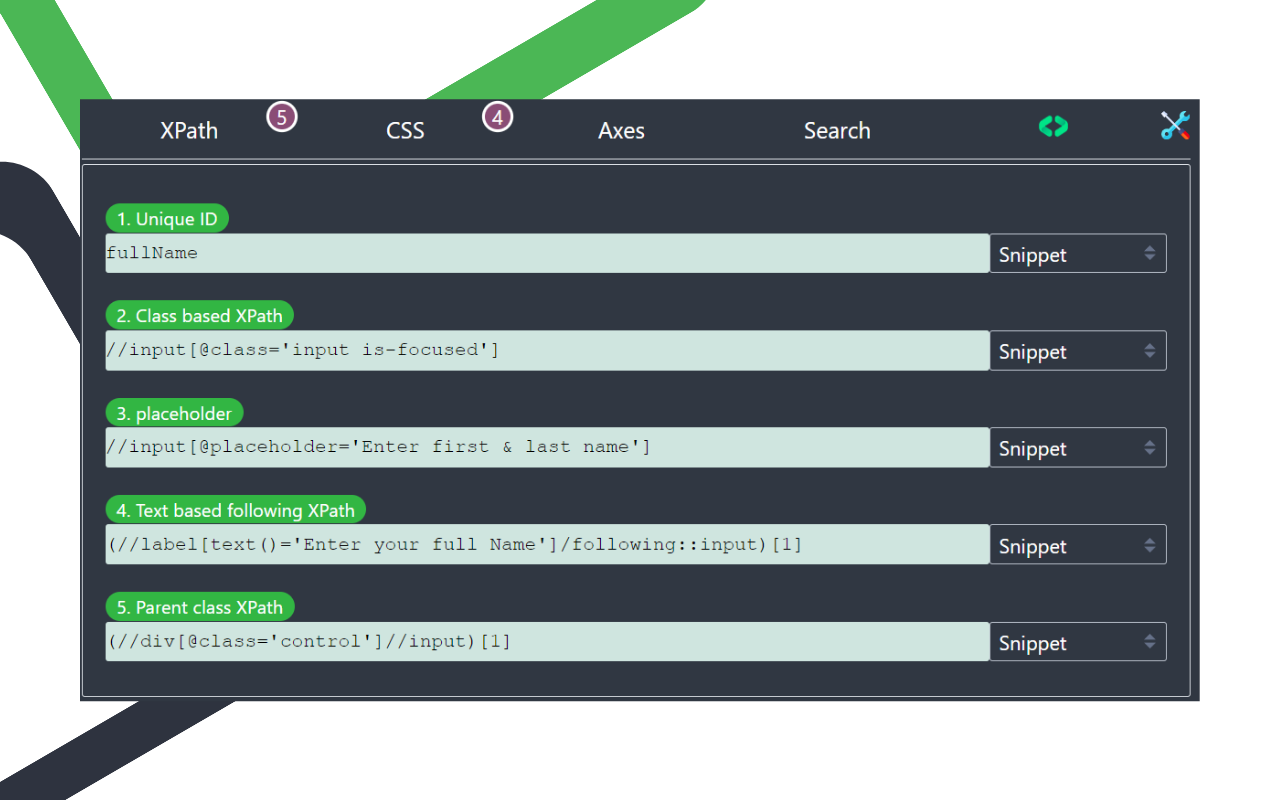Open the wrench and screwdriver tools icon
The image size is (1280, 800).
1175,126
